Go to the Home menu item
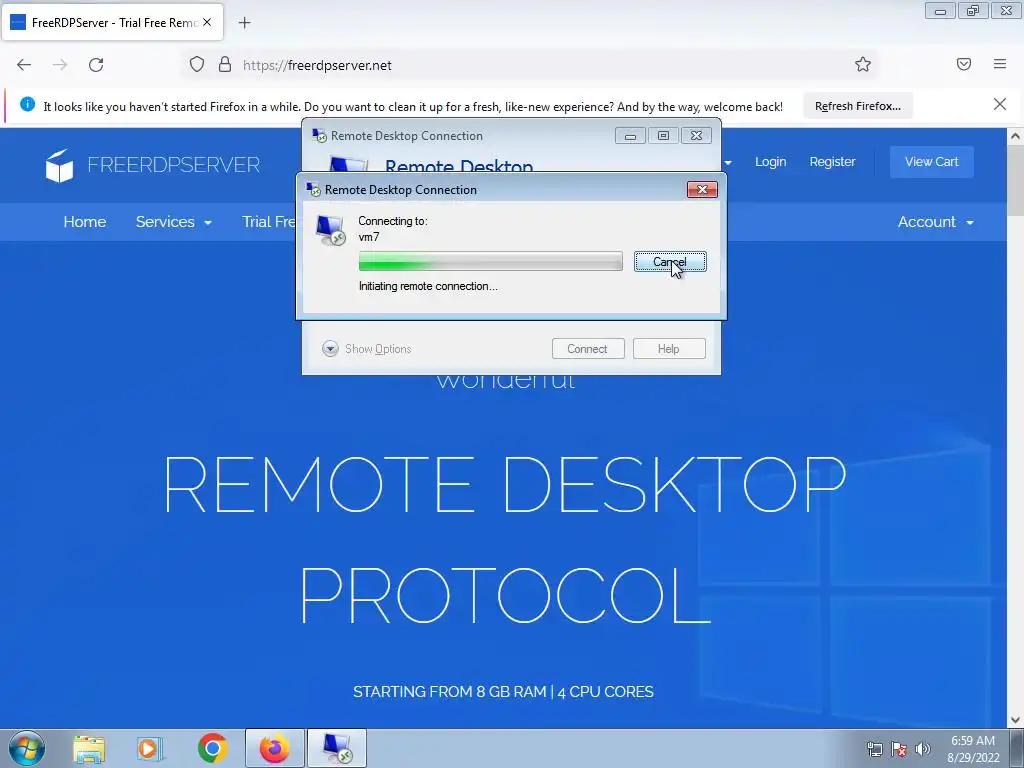This screenshot has height=768, width=1024. (85, 222)
